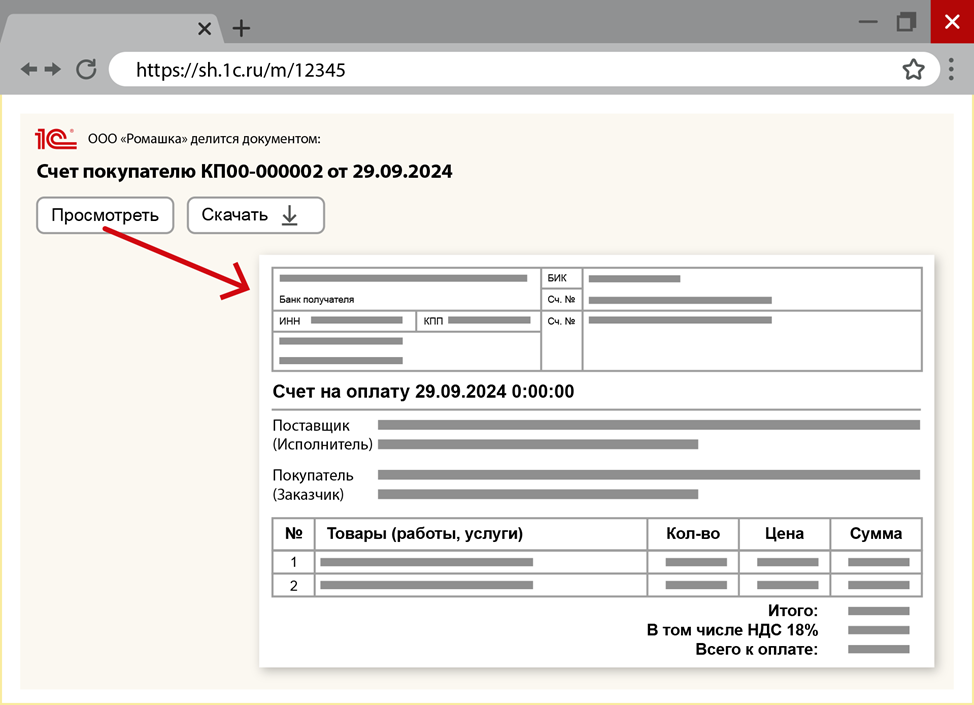The image size is (974, 705).
Task: Click the 1C logo
Action: pyautogui.click(x=56, y=139)
